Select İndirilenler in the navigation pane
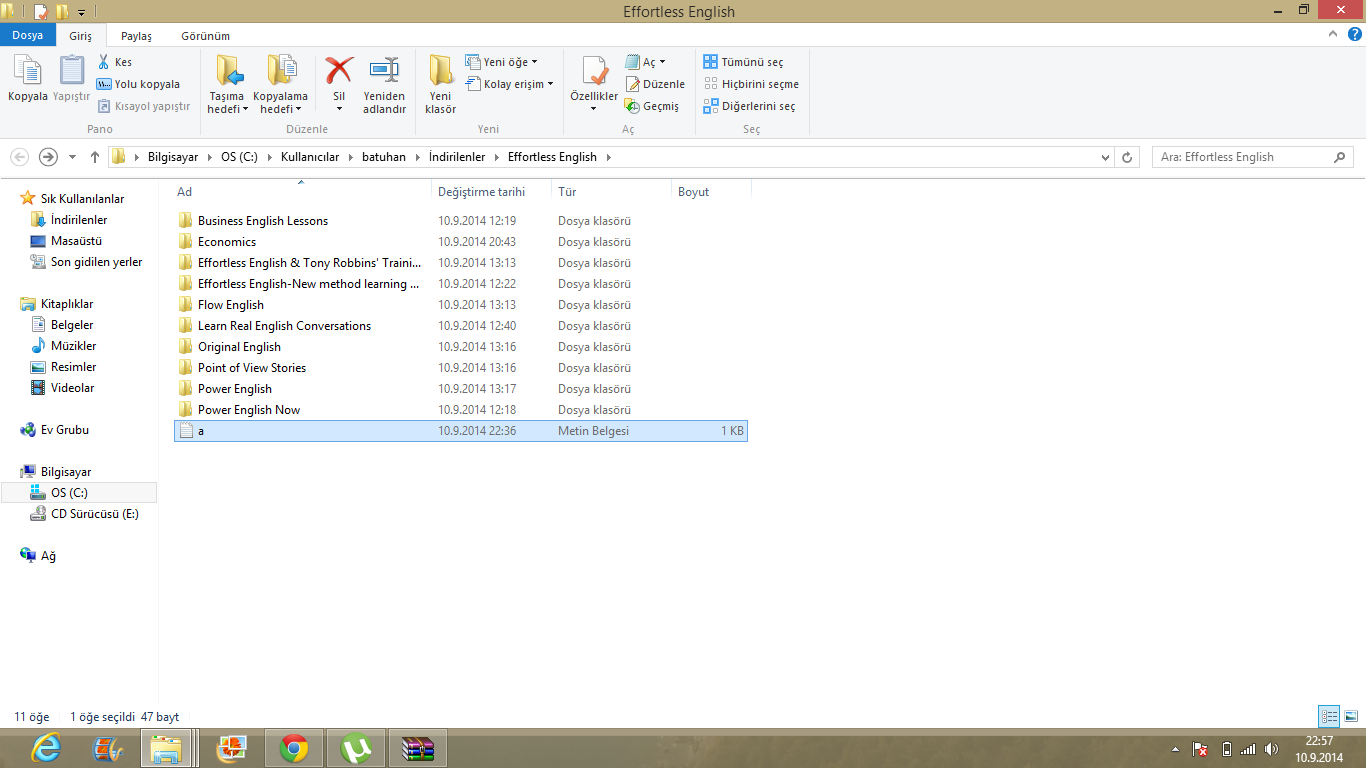 79,220
